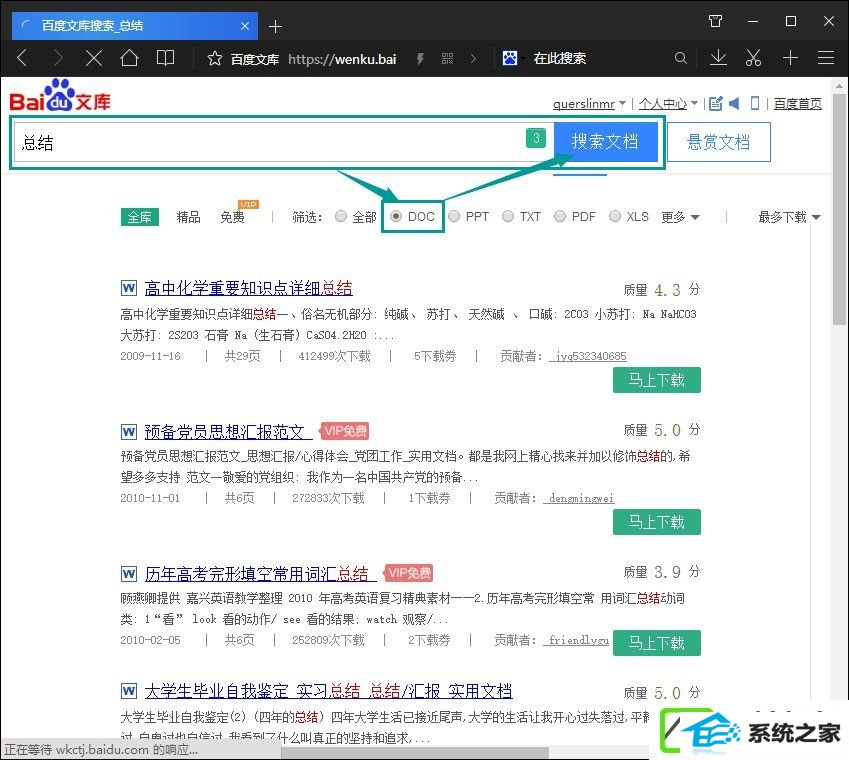849x760 pixels.
Task: Click the browser forward arrow
Action: (58, 57)
